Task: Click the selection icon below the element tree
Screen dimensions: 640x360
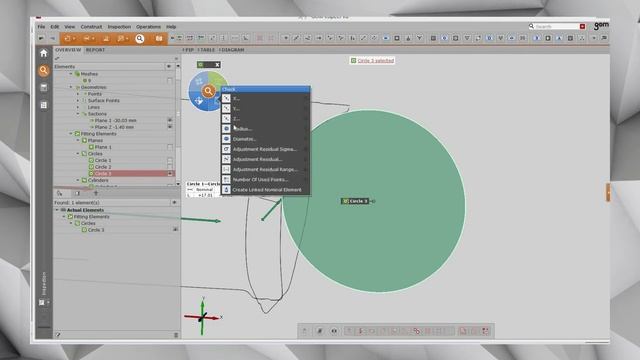Action: pyautogui.click(x=60, y=193)
